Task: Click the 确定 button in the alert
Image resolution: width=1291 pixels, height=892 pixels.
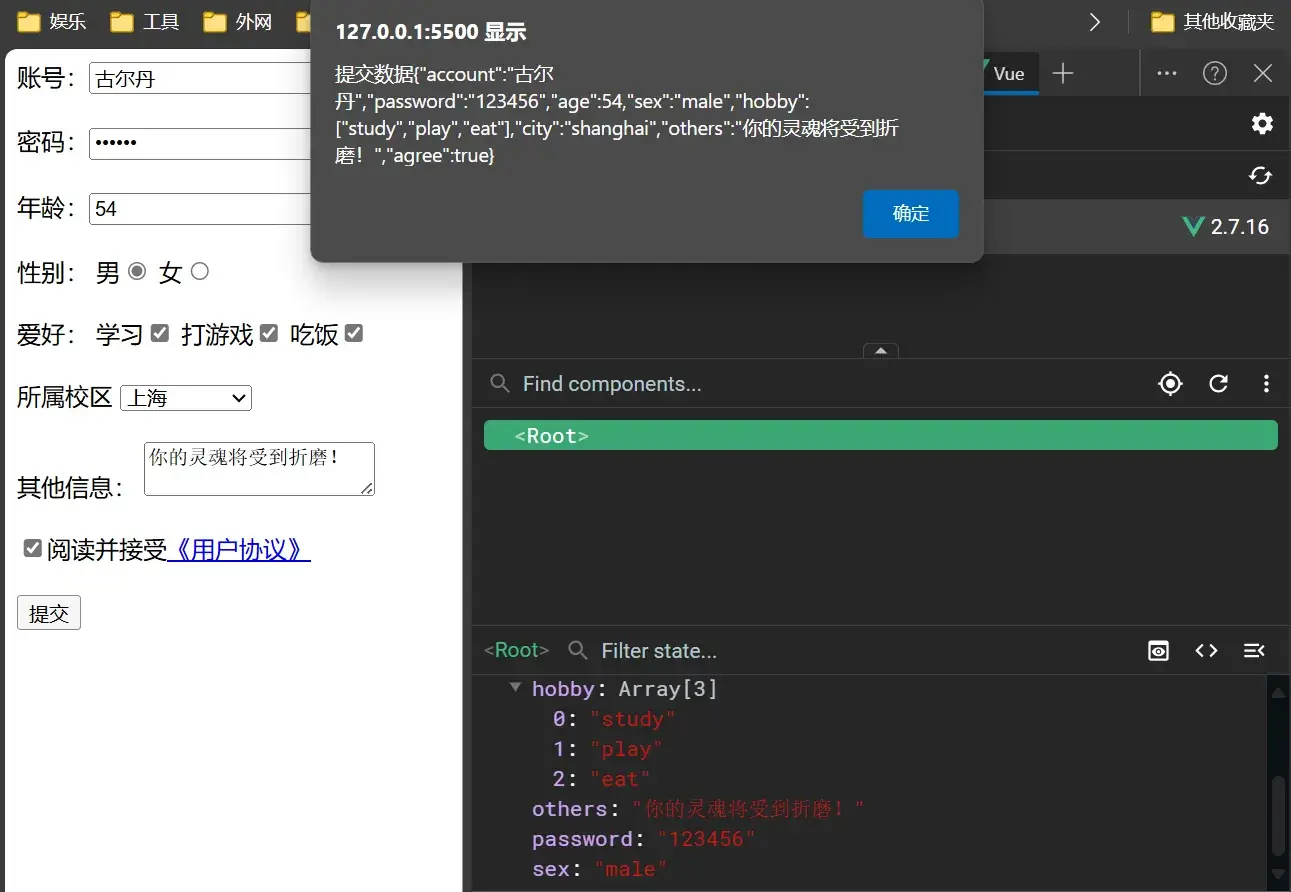Action: pos(910,214)
